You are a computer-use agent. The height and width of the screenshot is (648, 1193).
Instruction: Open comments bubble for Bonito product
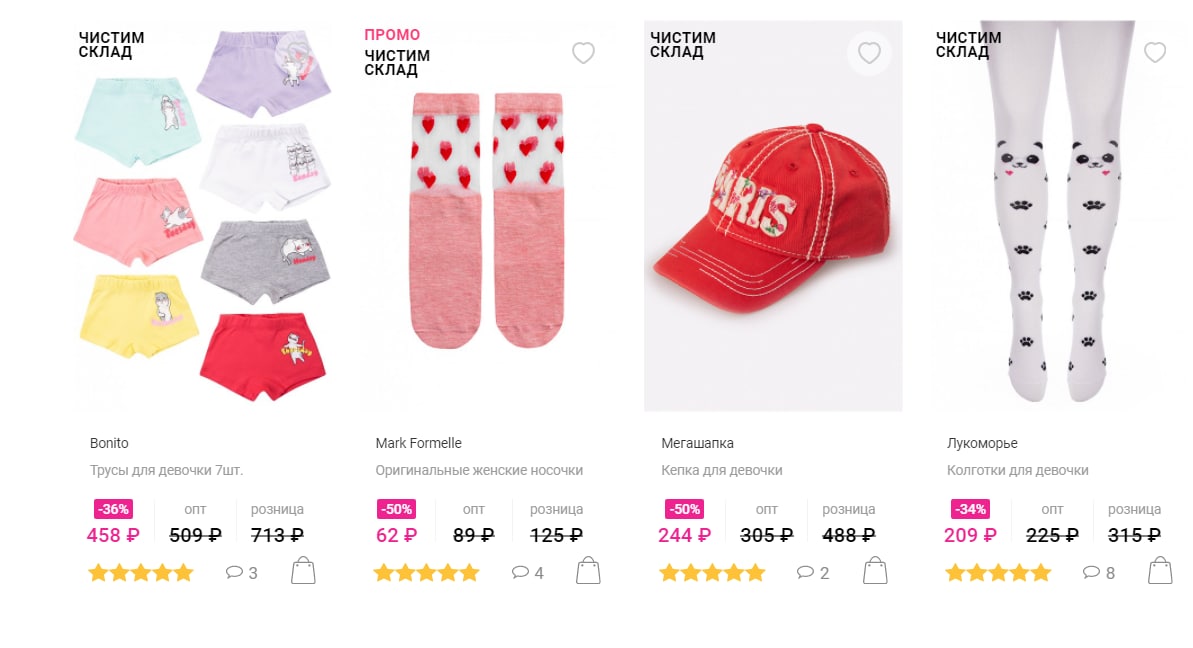click(242, 573)
